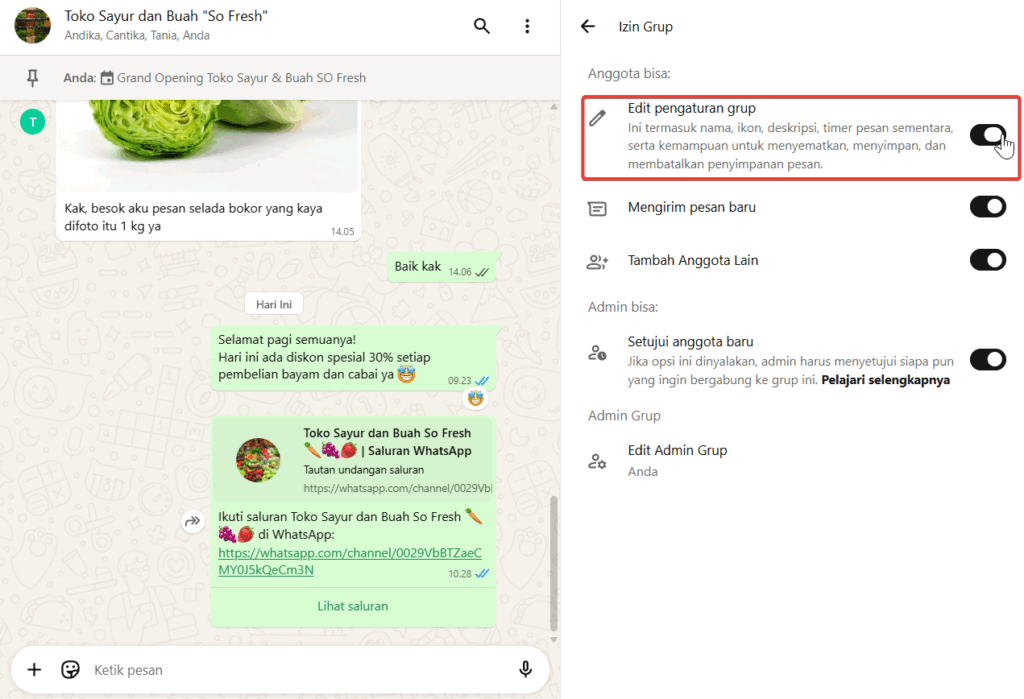Toggle Mengirim pesan baru switch

[987, 207]
